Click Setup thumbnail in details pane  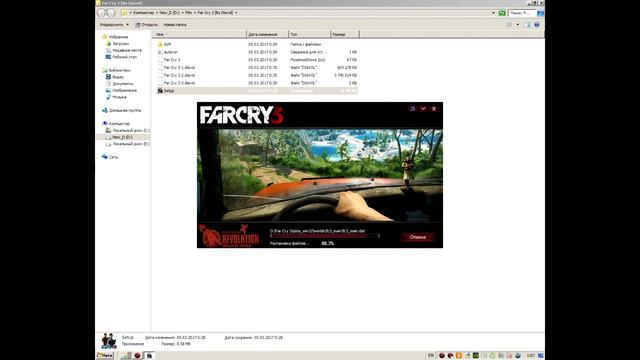pyautogui.click(x=109, y=341)
